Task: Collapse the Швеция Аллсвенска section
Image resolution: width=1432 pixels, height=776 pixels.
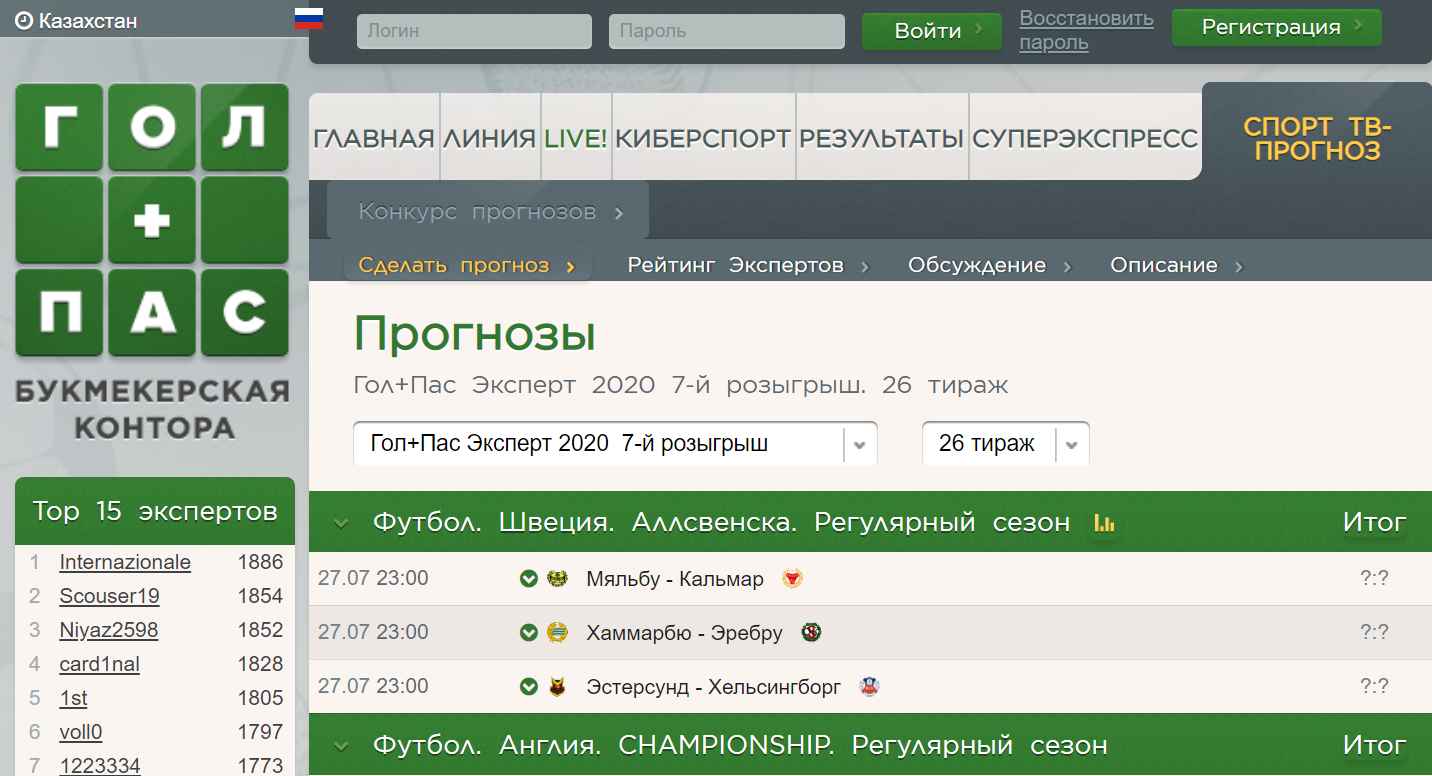Action: pos(341,523)
